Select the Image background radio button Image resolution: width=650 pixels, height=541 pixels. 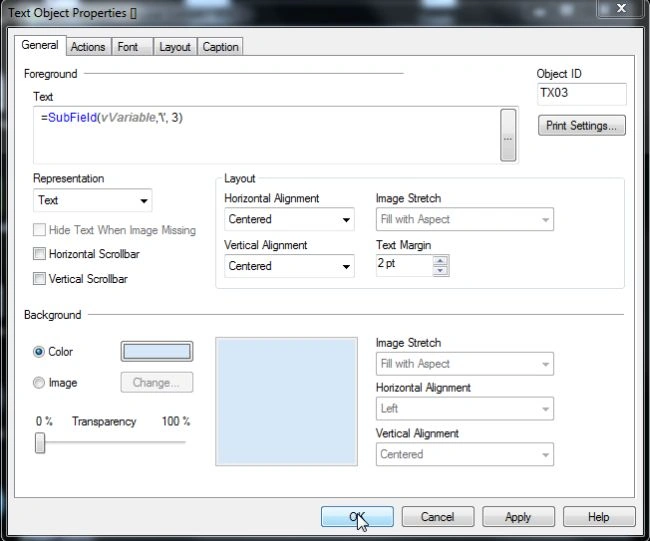39,383
